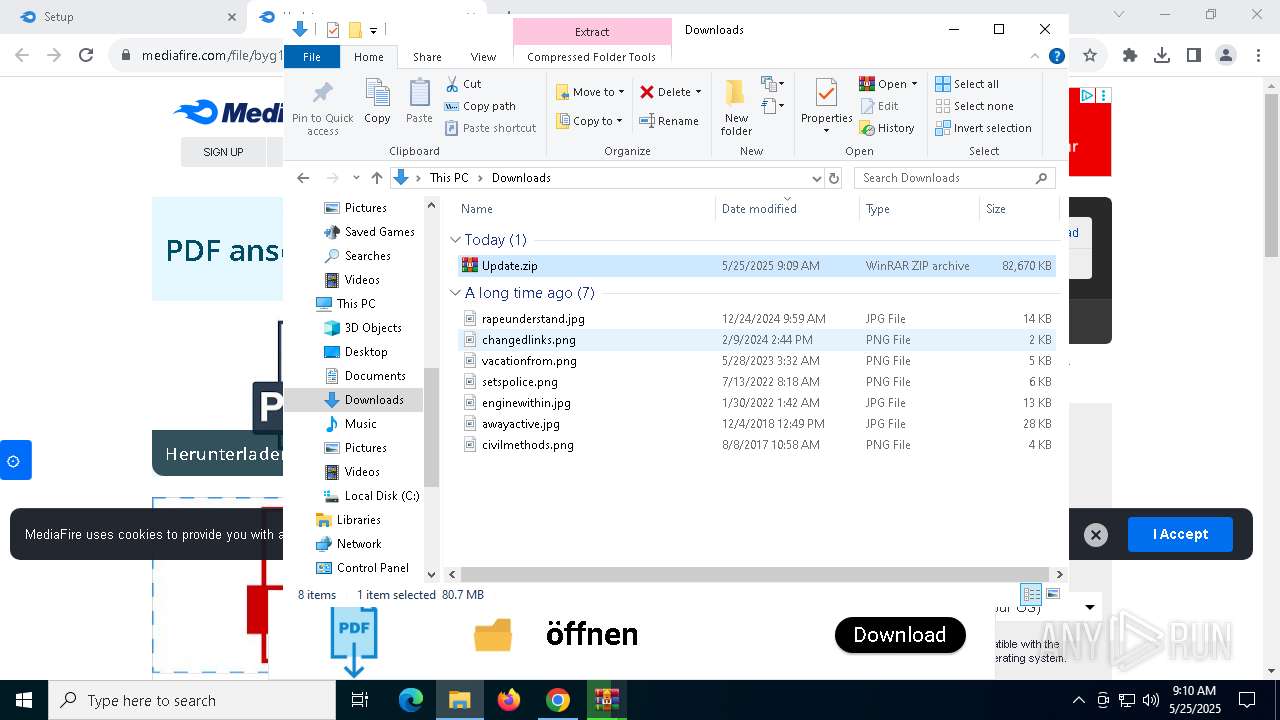Screen dimensions: 1280x720
Task: Open the Move to dropdown
Action: (590, 92)
